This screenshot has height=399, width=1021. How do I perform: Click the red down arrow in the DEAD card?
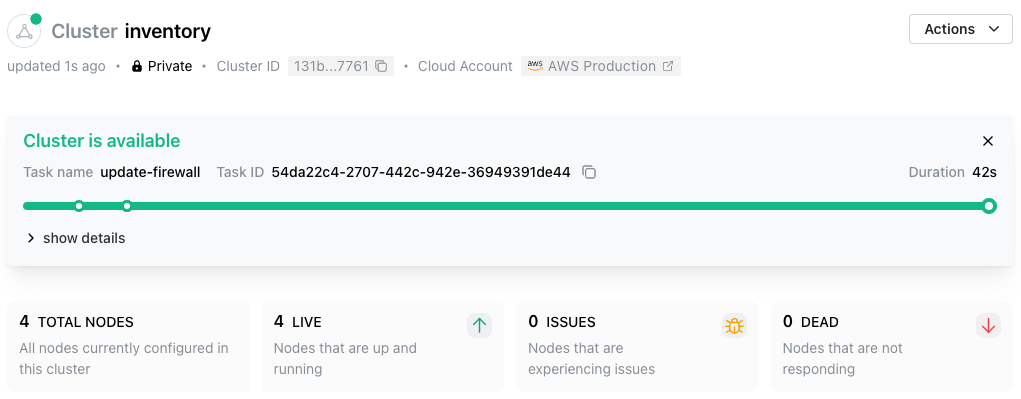[988, 325]
